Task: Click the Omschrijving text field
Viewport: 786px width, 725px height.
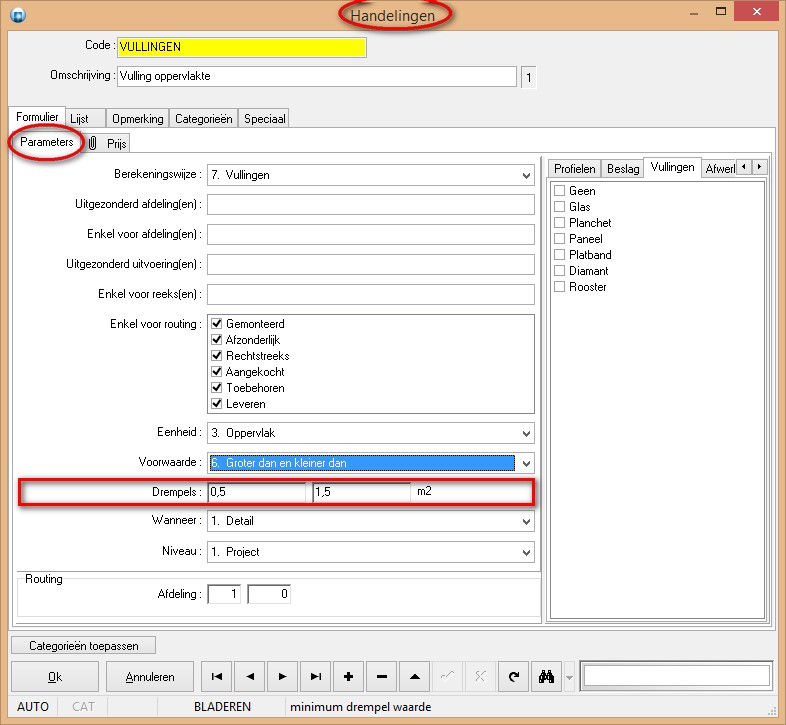Action: coord(317,76)
